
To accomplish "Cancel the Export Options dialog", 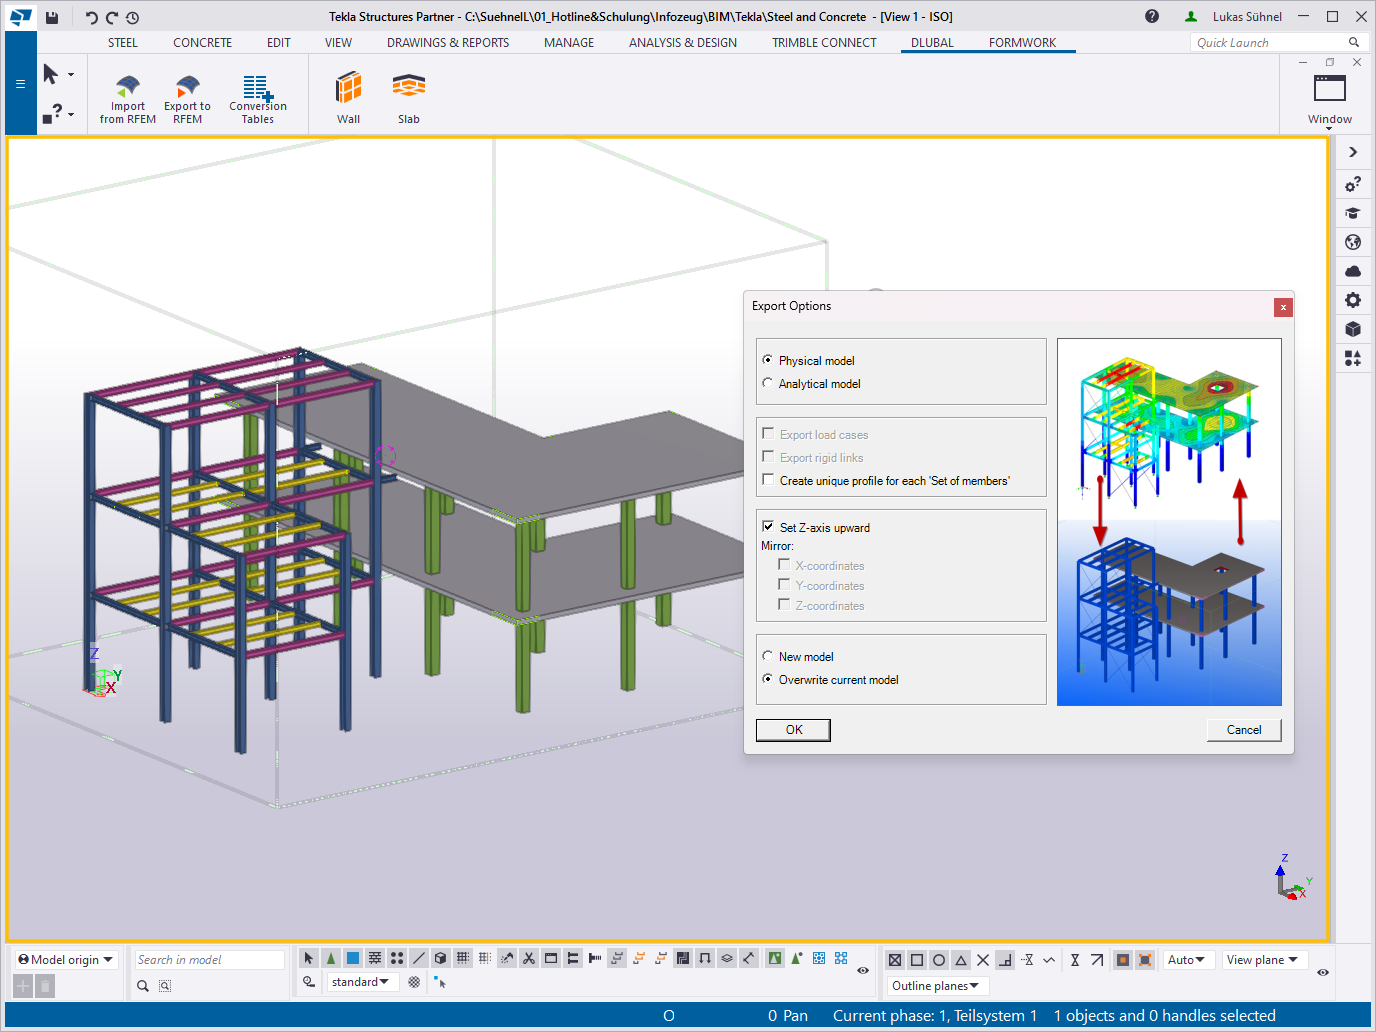I will [1243, 729].
